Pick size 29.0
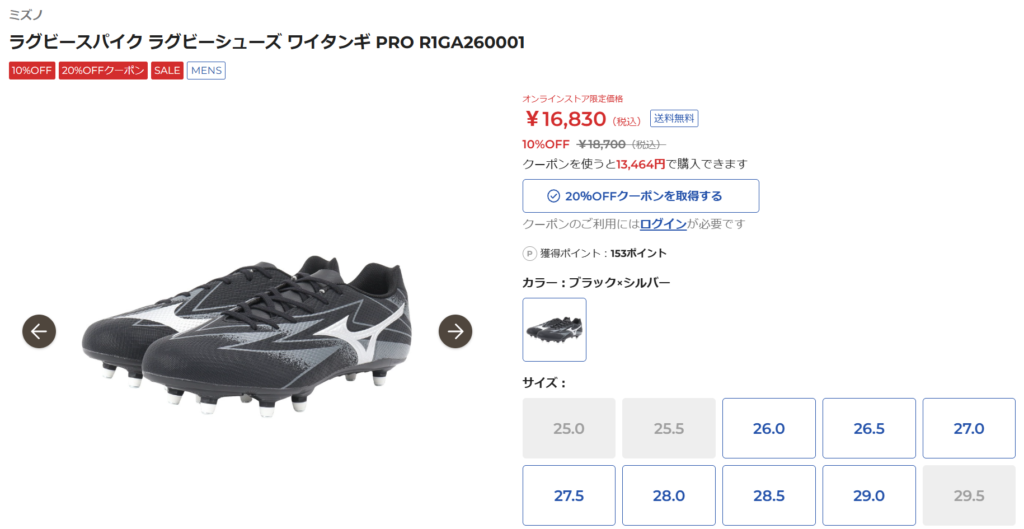The width and height of the screenshot is (1024, 529). click(869, 496)
